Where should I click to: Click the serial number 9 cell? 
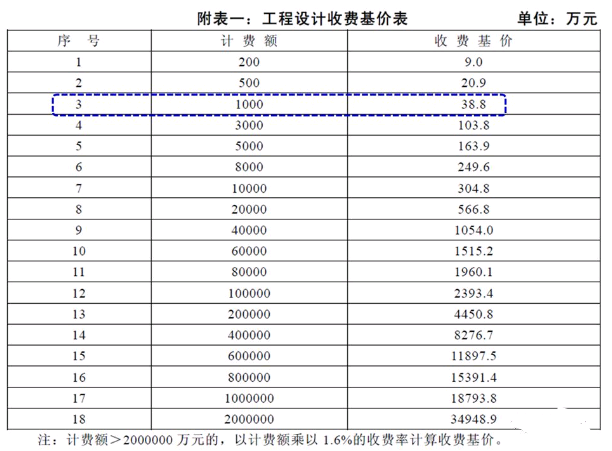click(x=79, y=230)
